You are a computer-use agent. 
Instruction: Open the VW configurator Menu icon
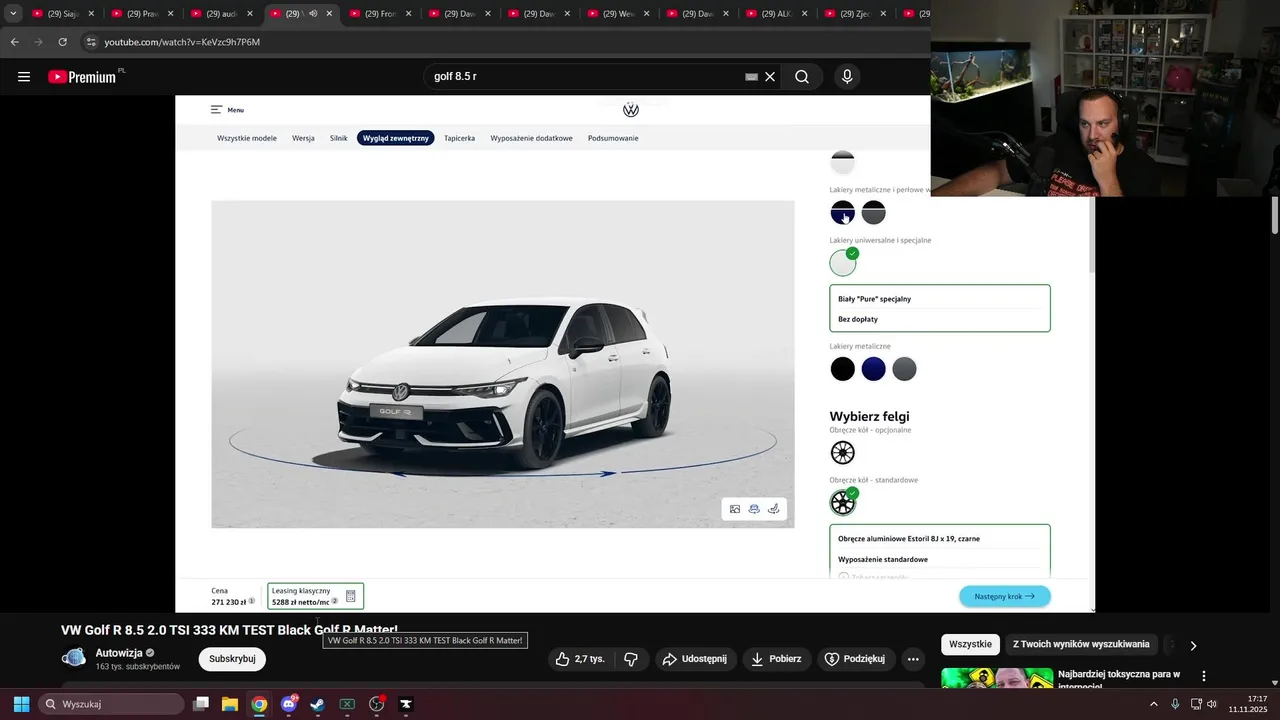tap(216, 110)
